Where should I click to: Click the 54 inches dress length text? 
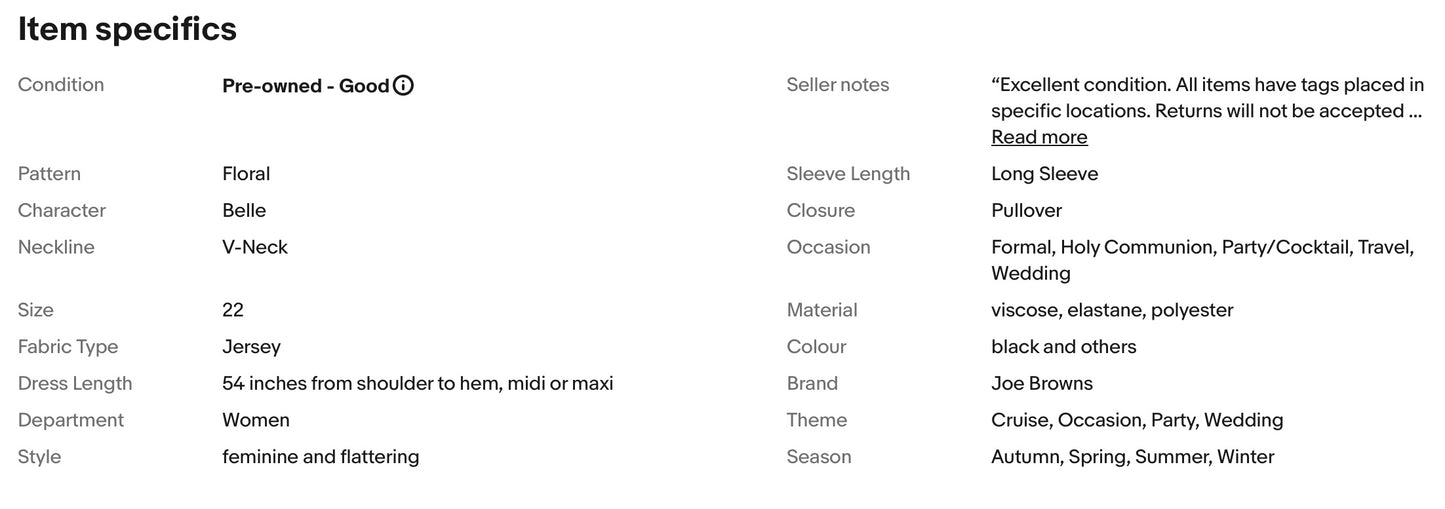click(417, 383)
